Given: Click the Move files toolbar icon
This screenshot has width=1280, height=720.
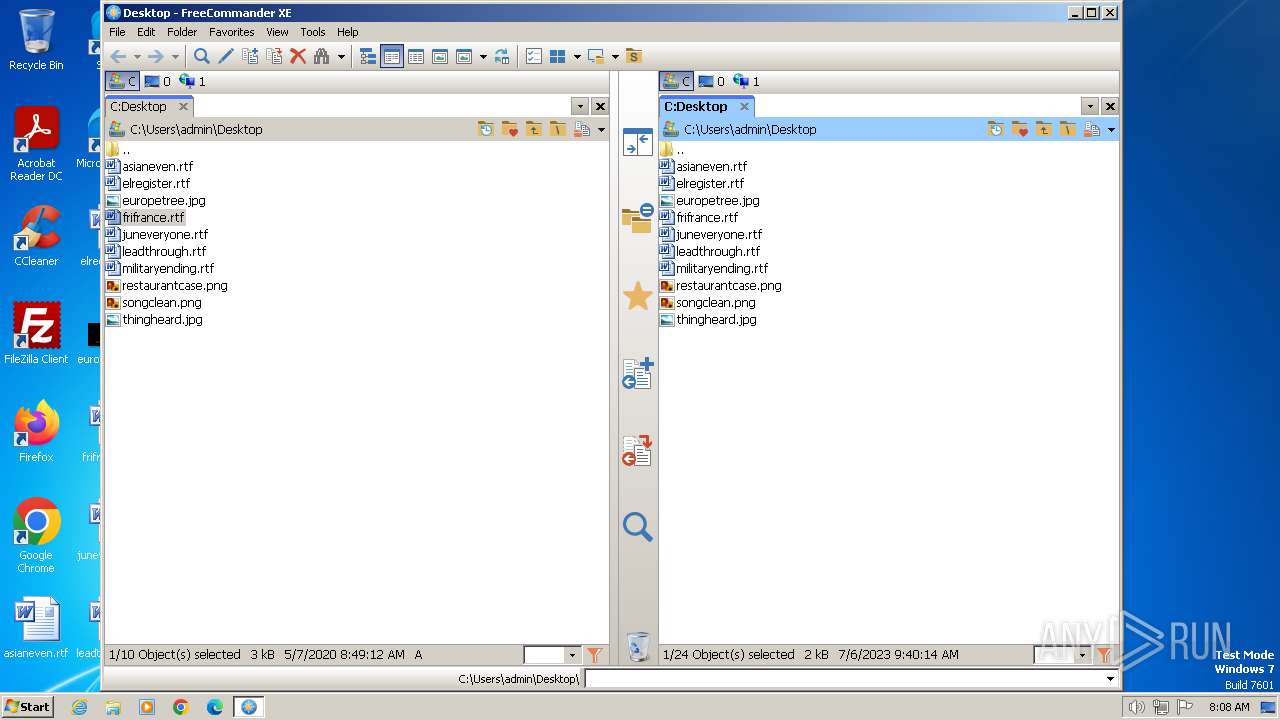Looking at the screenshot, I should tap(274, 57).
